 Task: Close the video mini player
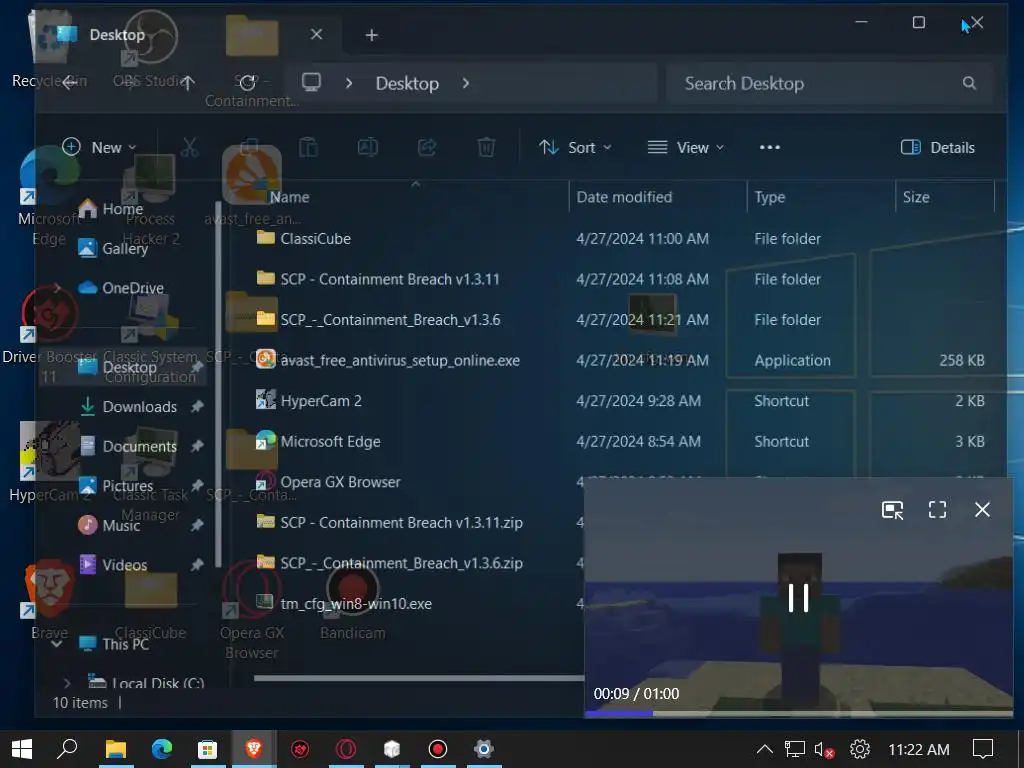click(982, 509)
